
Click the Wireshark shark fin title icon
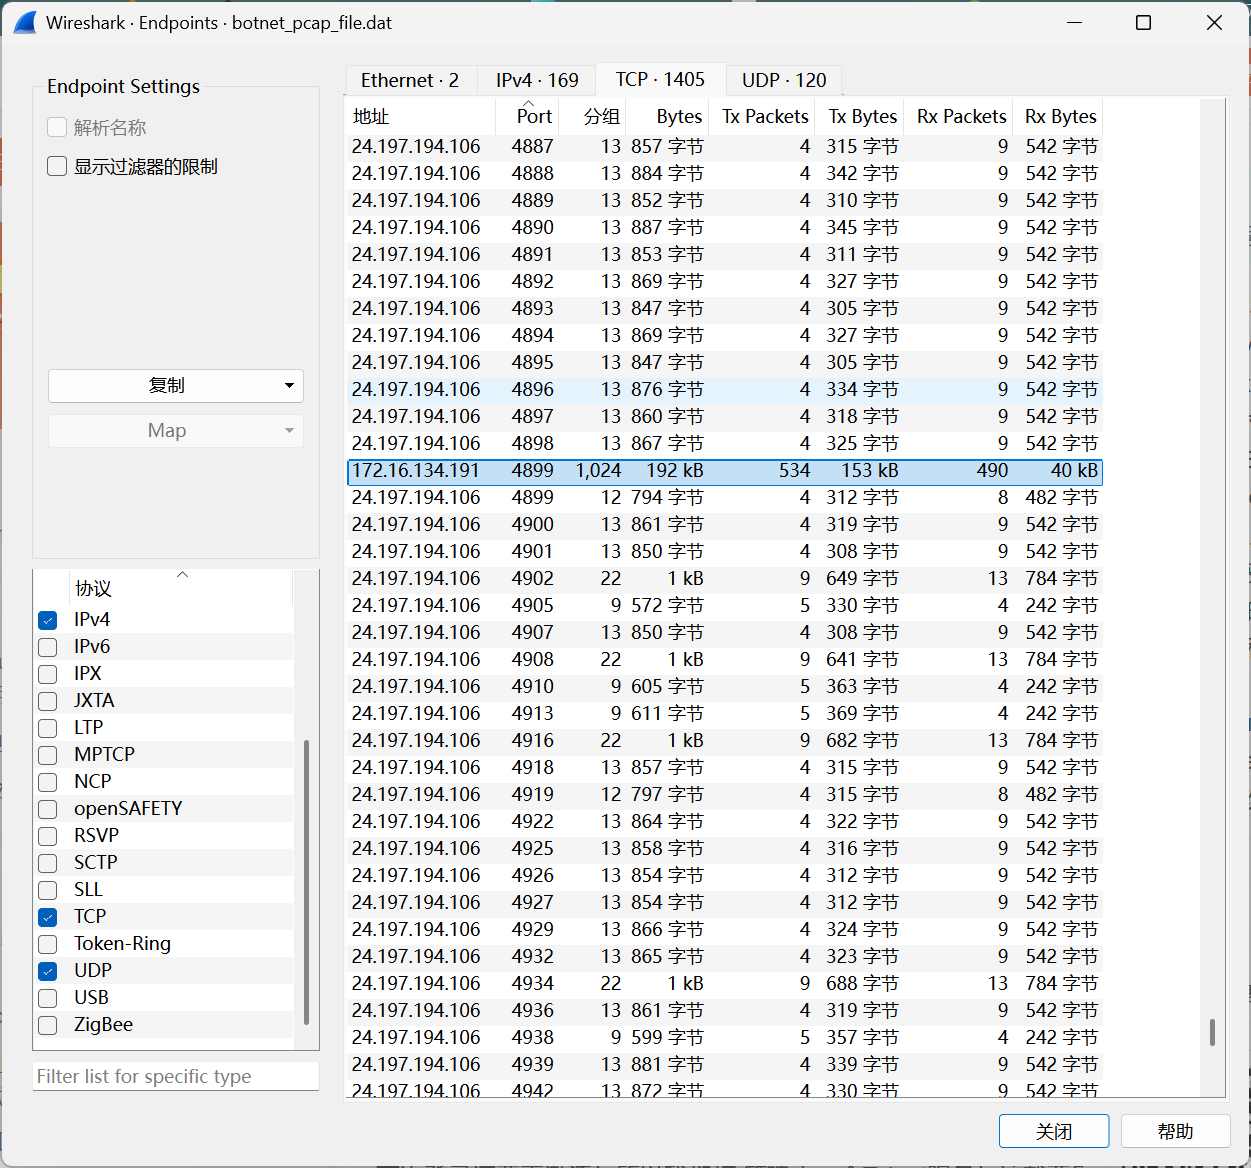(24, 22)
